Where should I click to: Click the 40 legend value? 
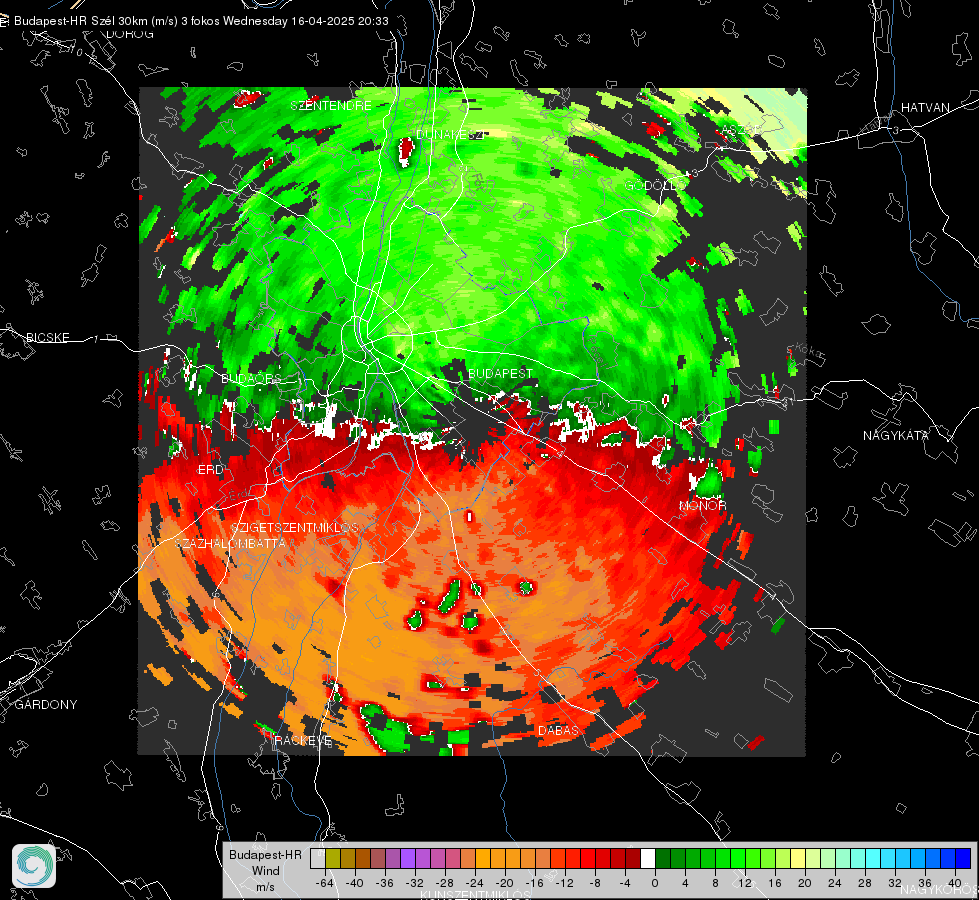click(x=955, y=883)
